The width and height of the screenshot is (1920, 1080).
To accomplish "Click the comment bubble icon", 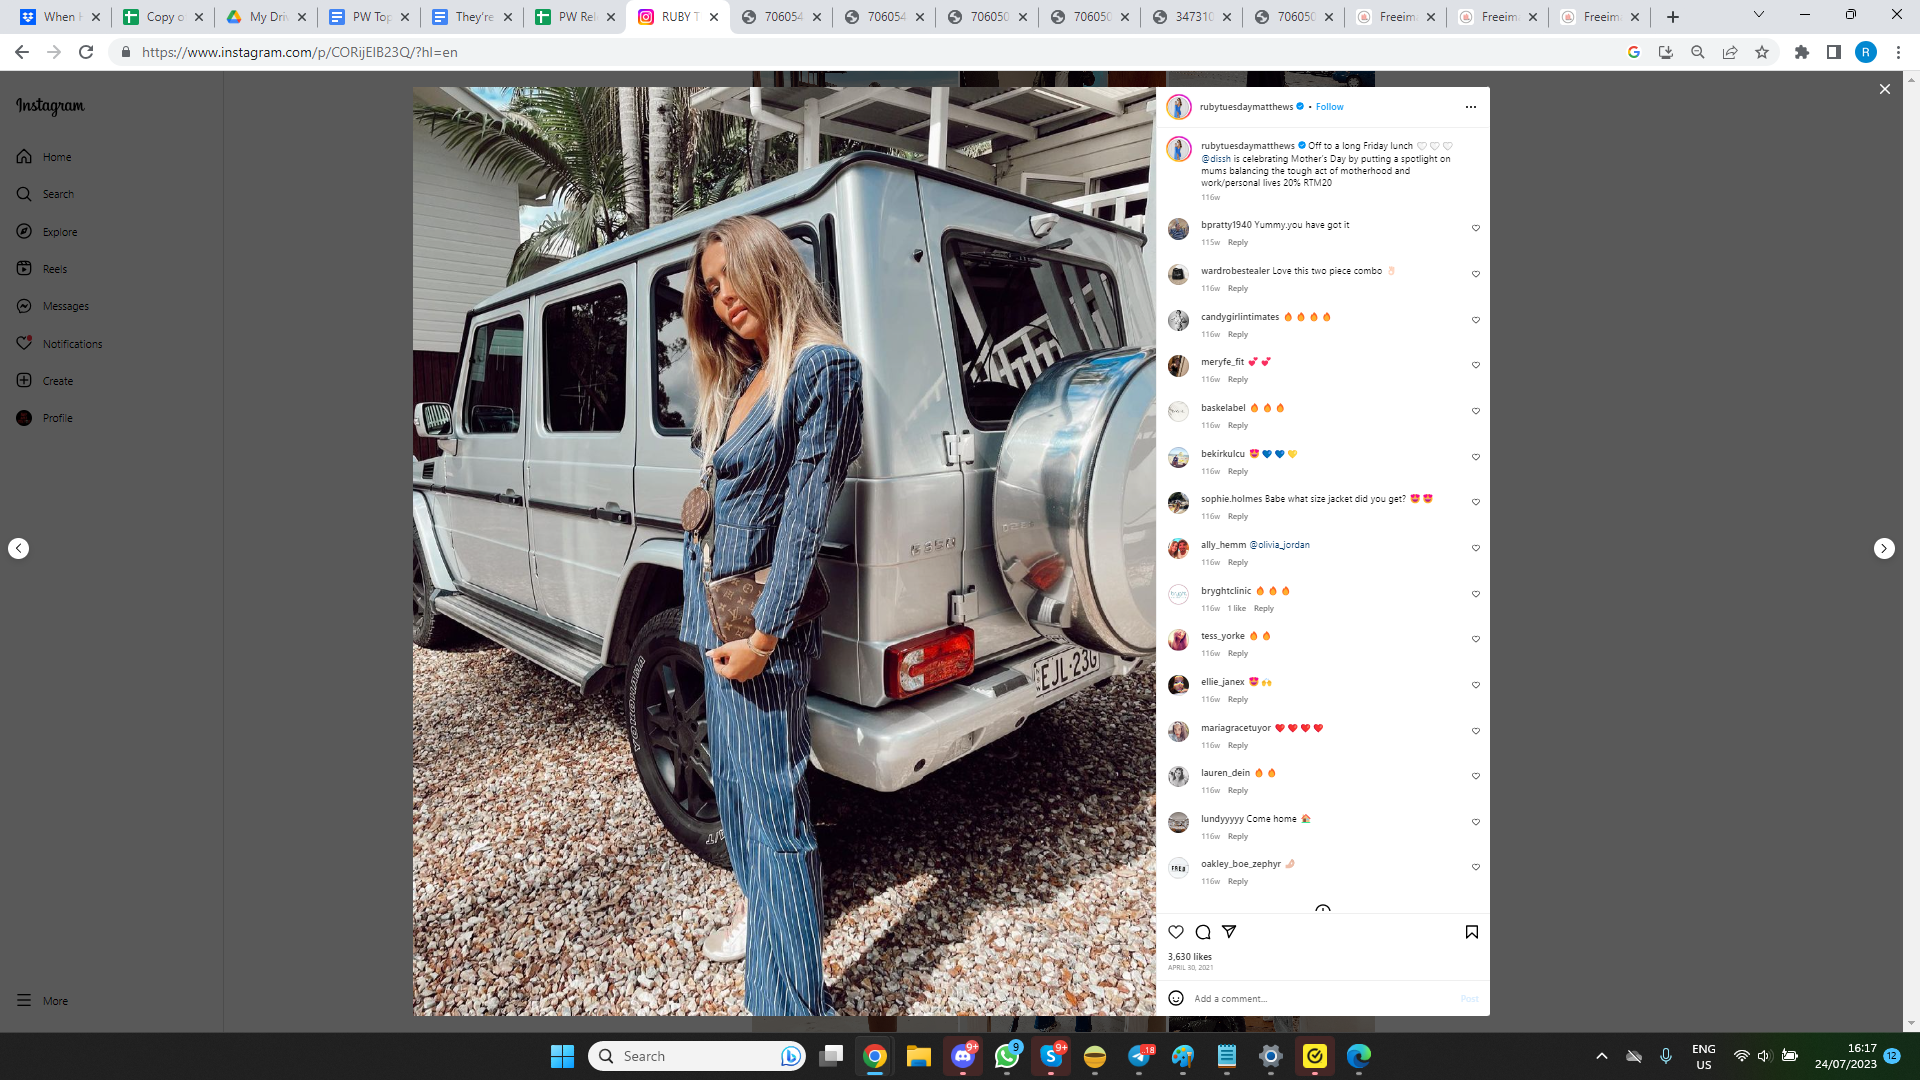I will tap(1203, 932).
